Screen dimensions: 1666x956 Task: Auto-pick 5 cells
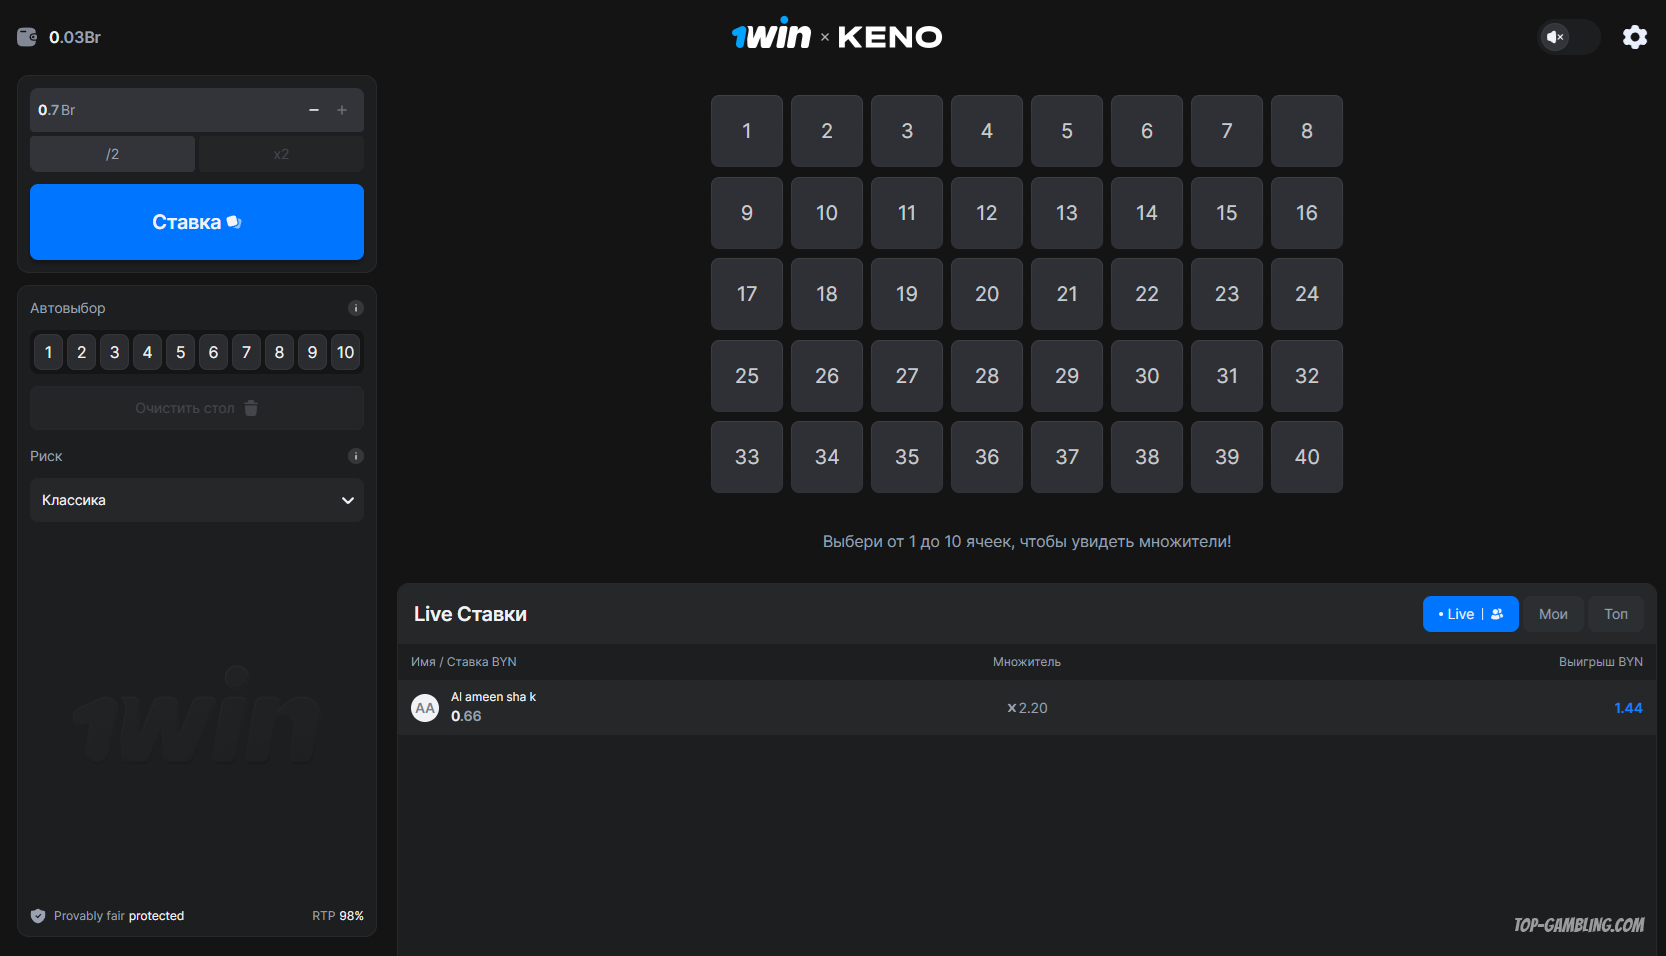coord(180,352)
